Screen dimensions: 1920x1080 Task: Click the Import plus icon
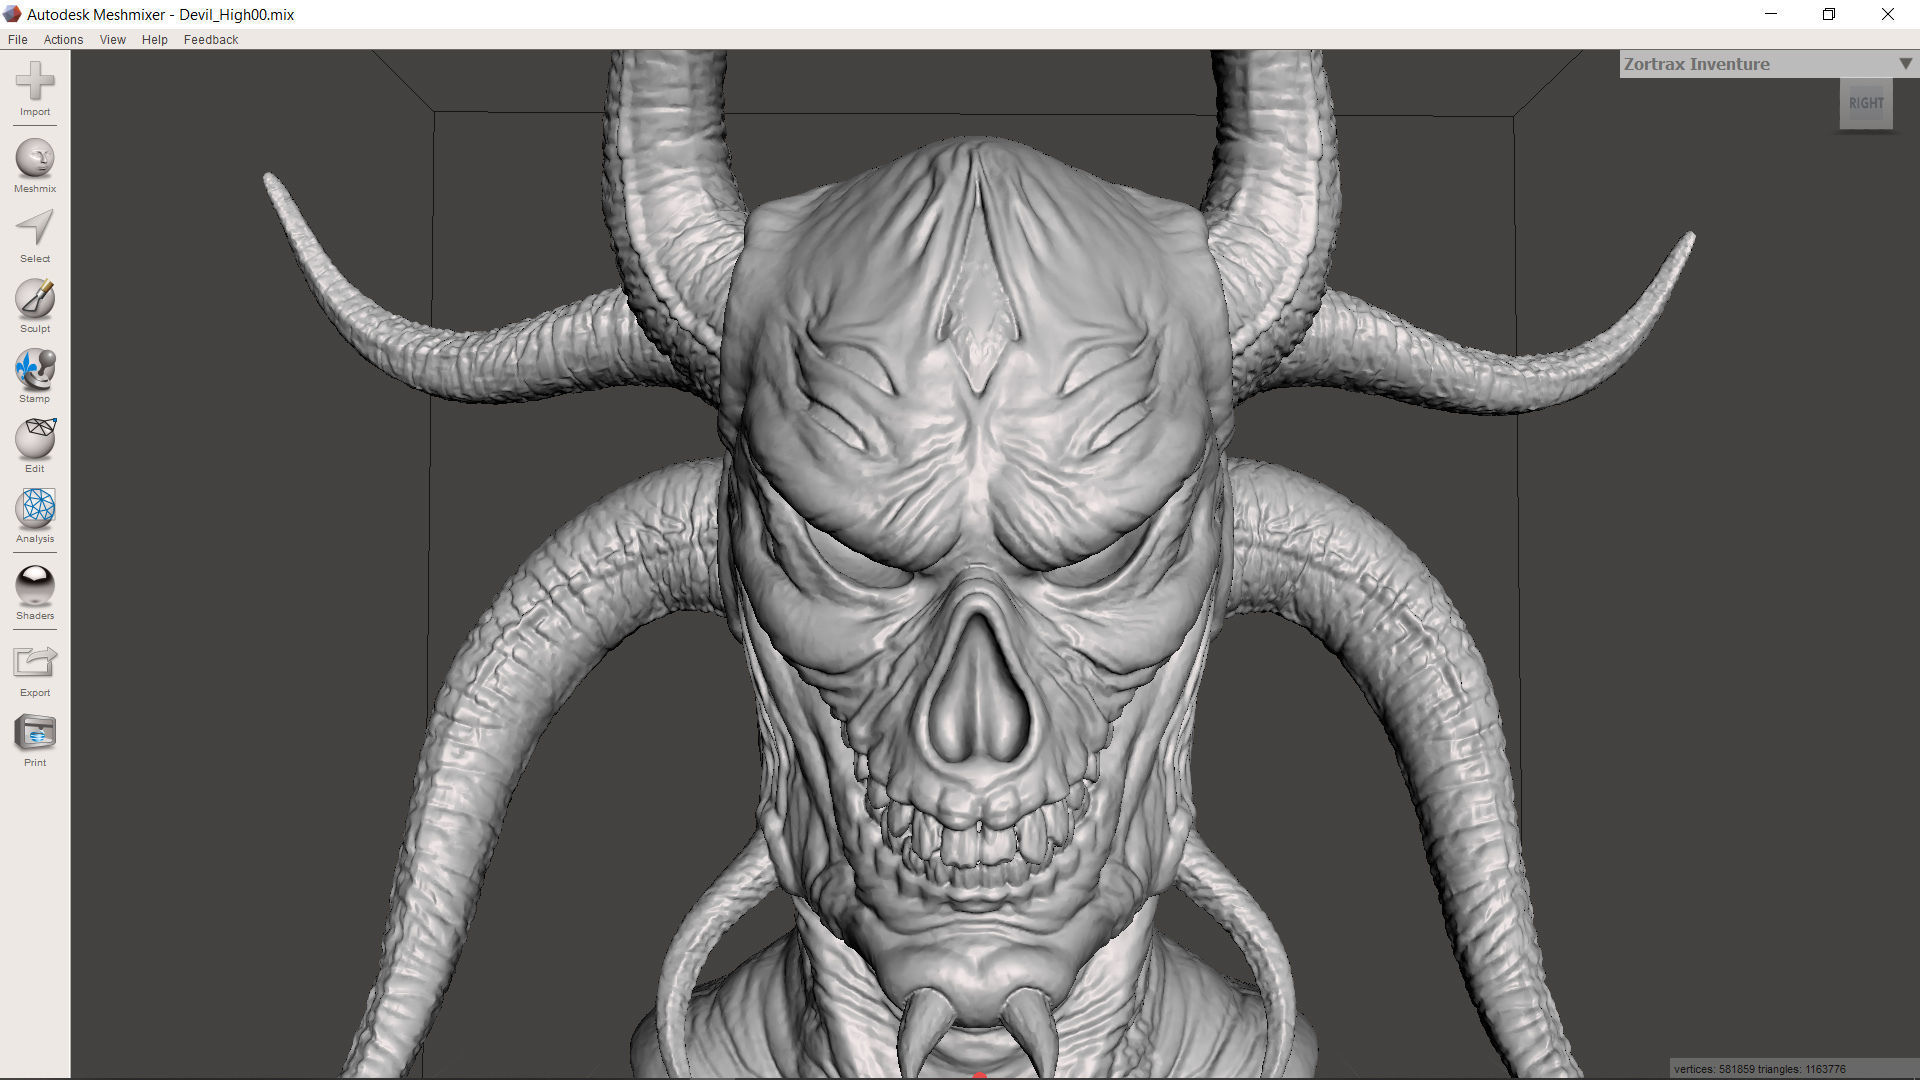pyautogui.click(x=35, y=81)
